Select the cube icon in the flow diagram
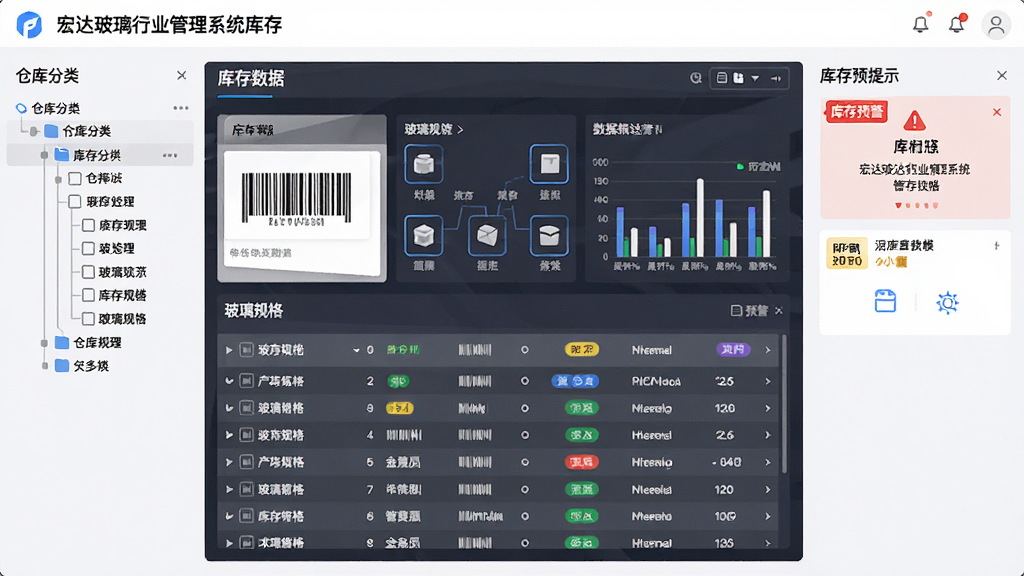1024x576 pixels. 424,235
